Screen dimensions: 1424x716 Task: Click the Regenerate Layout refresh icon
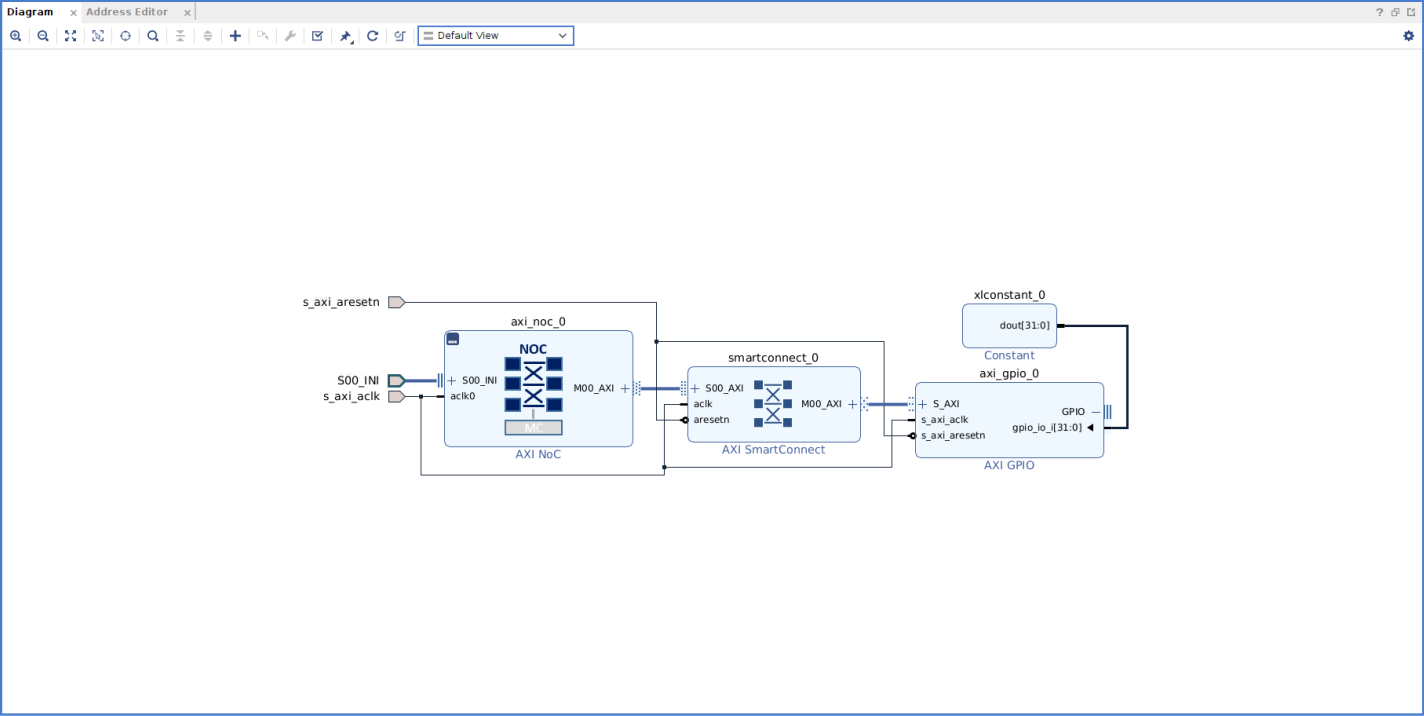[372, 36]
